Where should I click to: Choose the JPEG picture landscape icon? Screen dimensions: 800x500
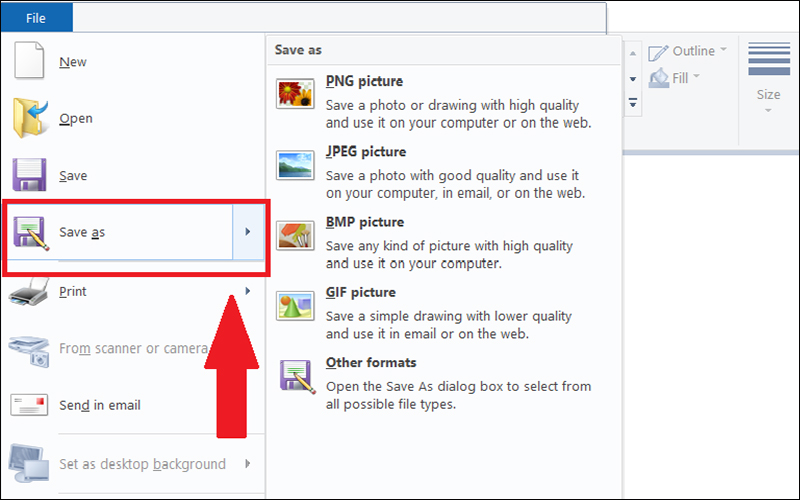[295, 165]
